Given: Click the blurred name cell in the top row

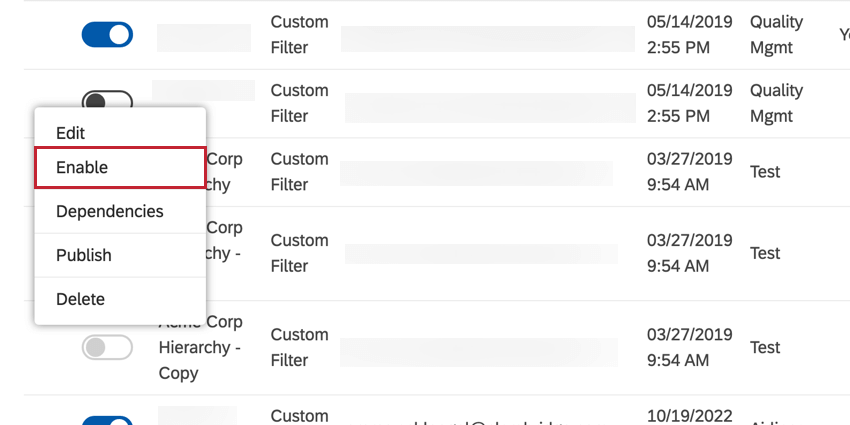Looking at the screenshot, I should [204, 38].
